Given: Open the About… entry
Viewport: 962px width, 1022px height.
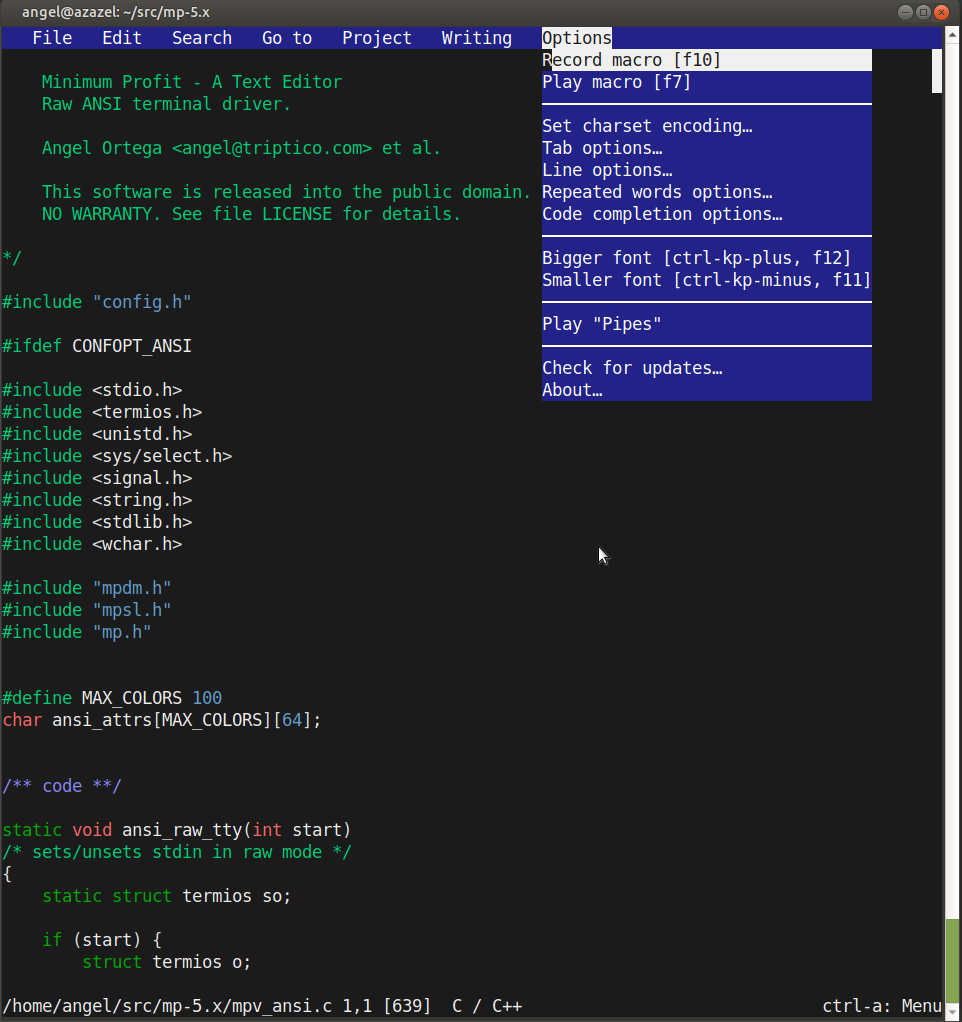Looking at the screenshot, I should tap(707, 390).
